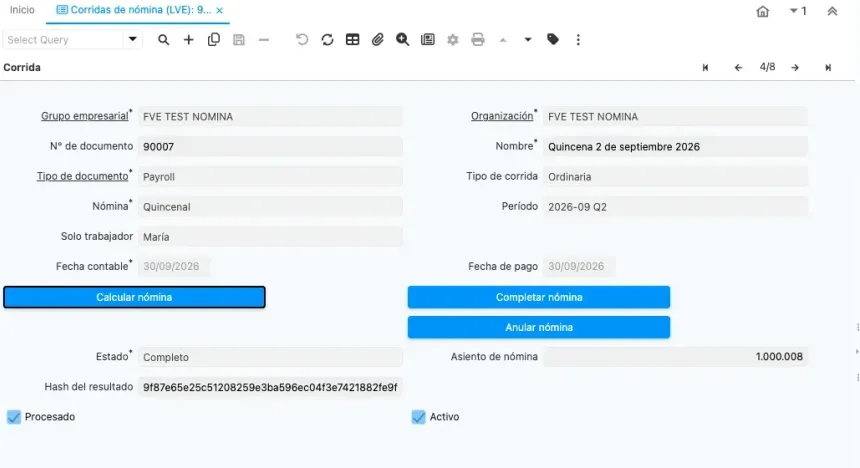
Task: Follow the Tipo de documento label link
Action: 82,176
